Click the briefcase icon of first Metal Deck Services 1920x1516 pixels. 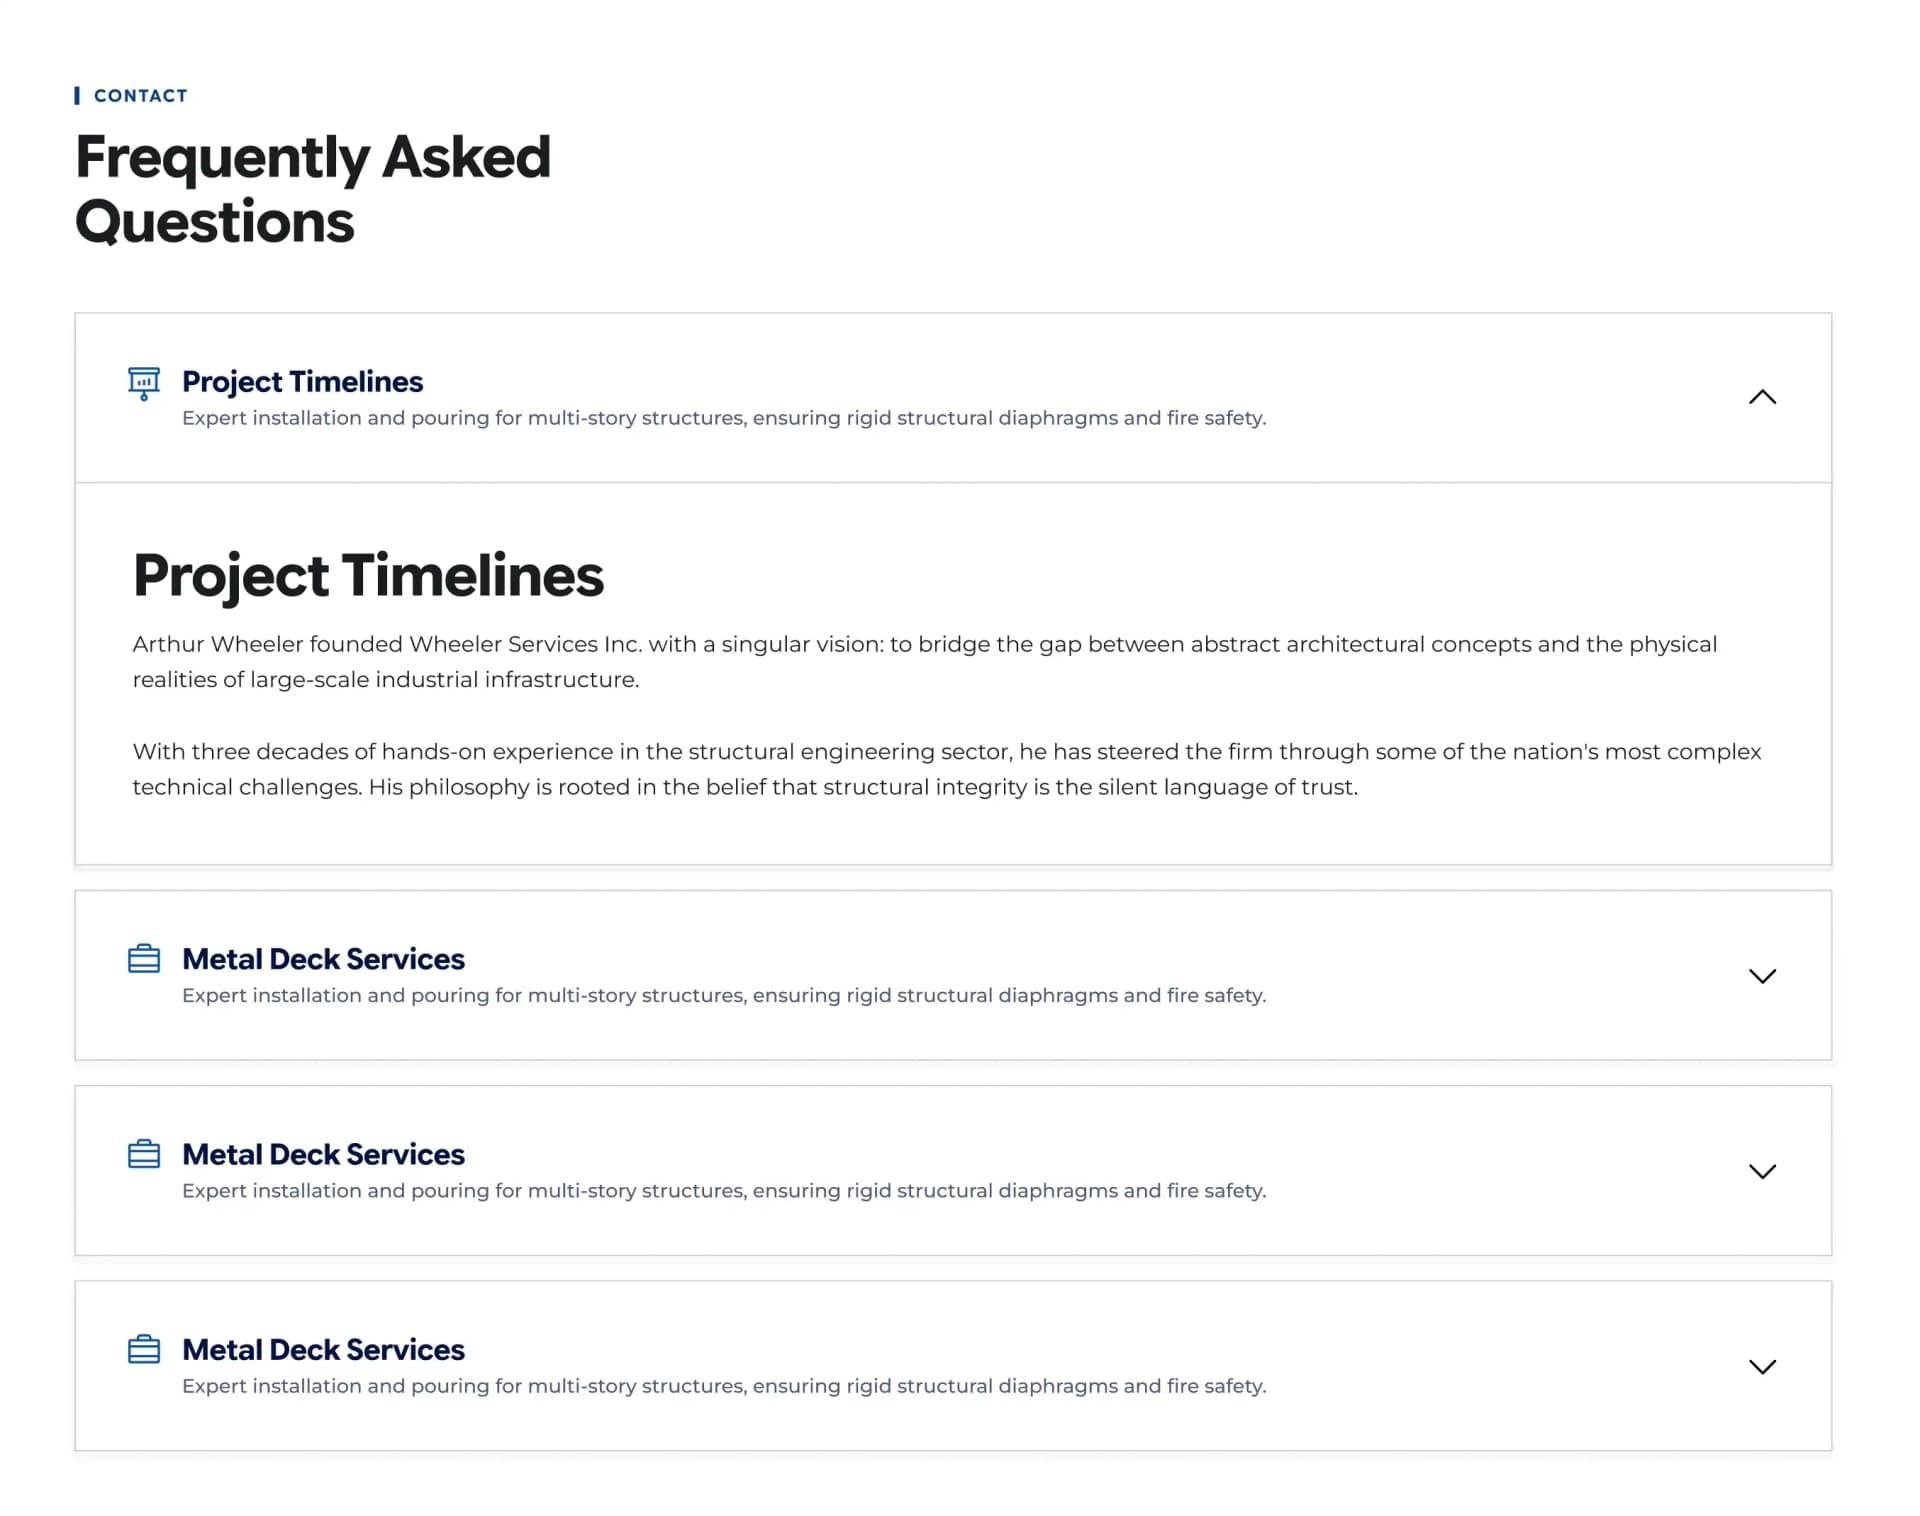pyautogui.click(x=144, y=958)
